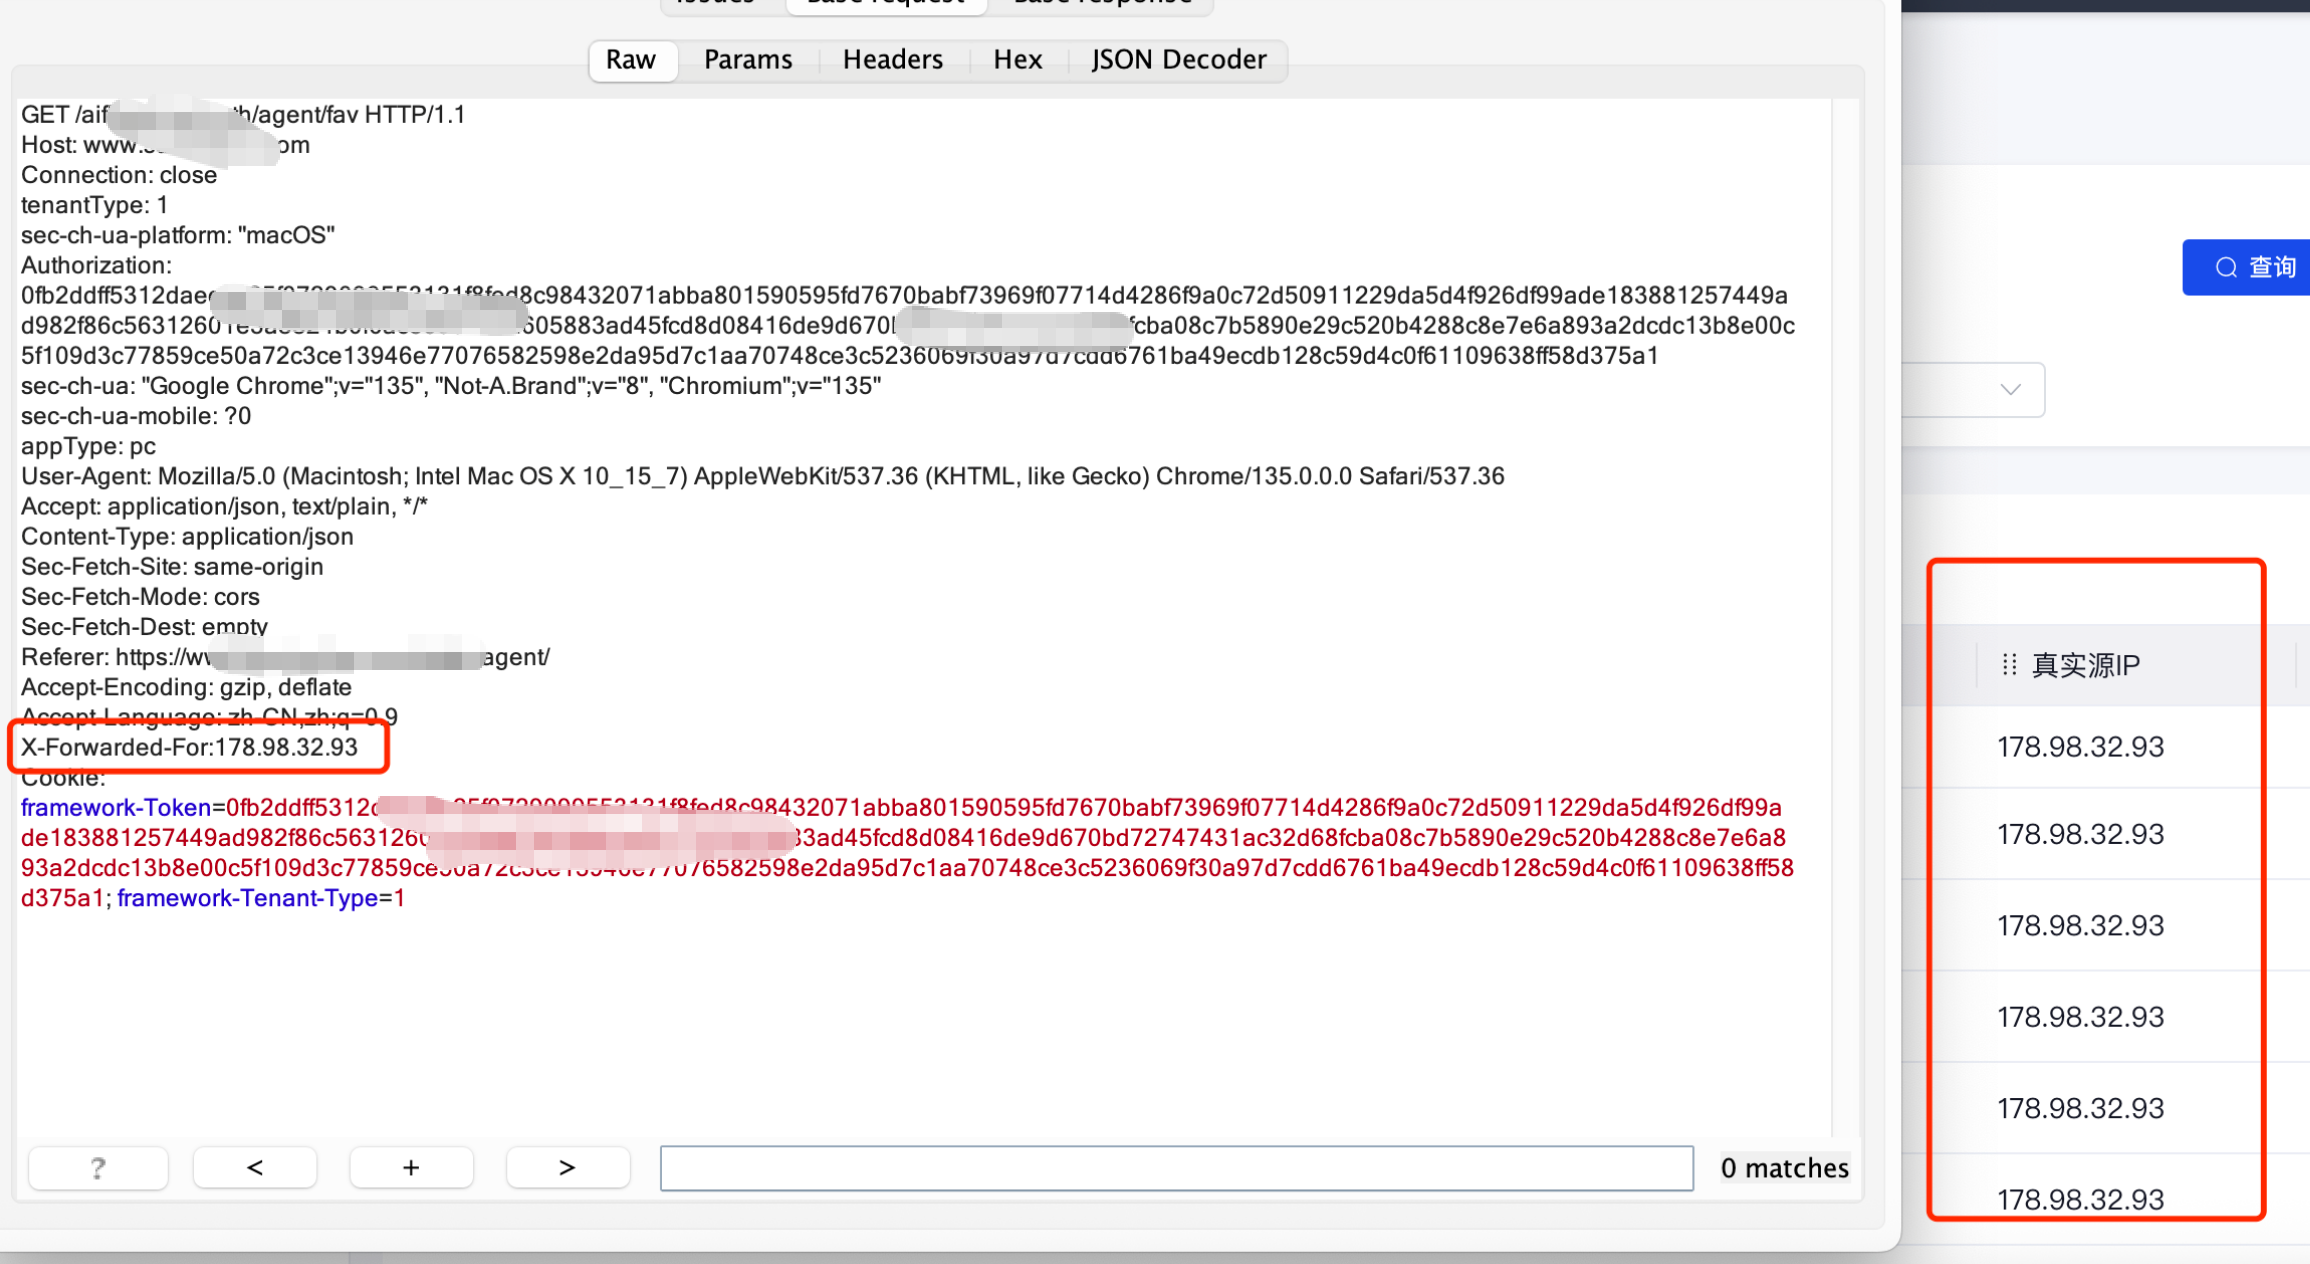The image size is (2310, 1264).
Task: Open the Params tab
Action: [x=748, y=60]
